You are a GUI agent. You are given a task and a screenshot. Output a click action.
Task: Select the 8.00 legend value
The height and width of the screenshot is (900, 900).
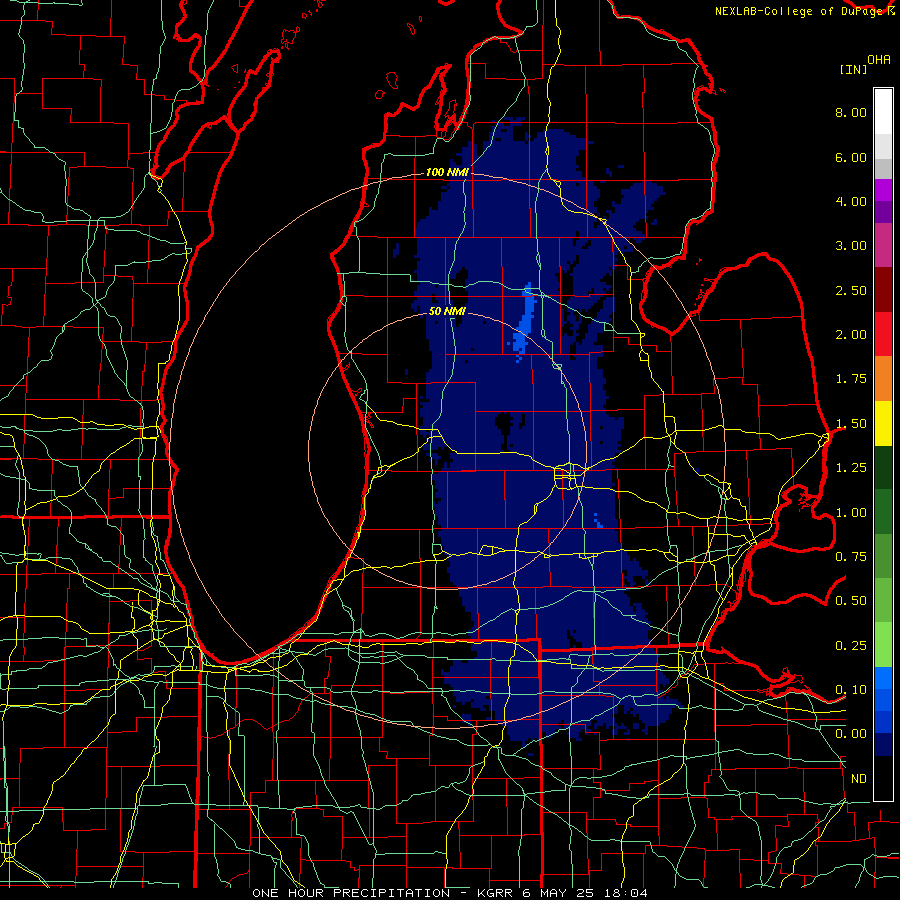(x=851, y=112)
